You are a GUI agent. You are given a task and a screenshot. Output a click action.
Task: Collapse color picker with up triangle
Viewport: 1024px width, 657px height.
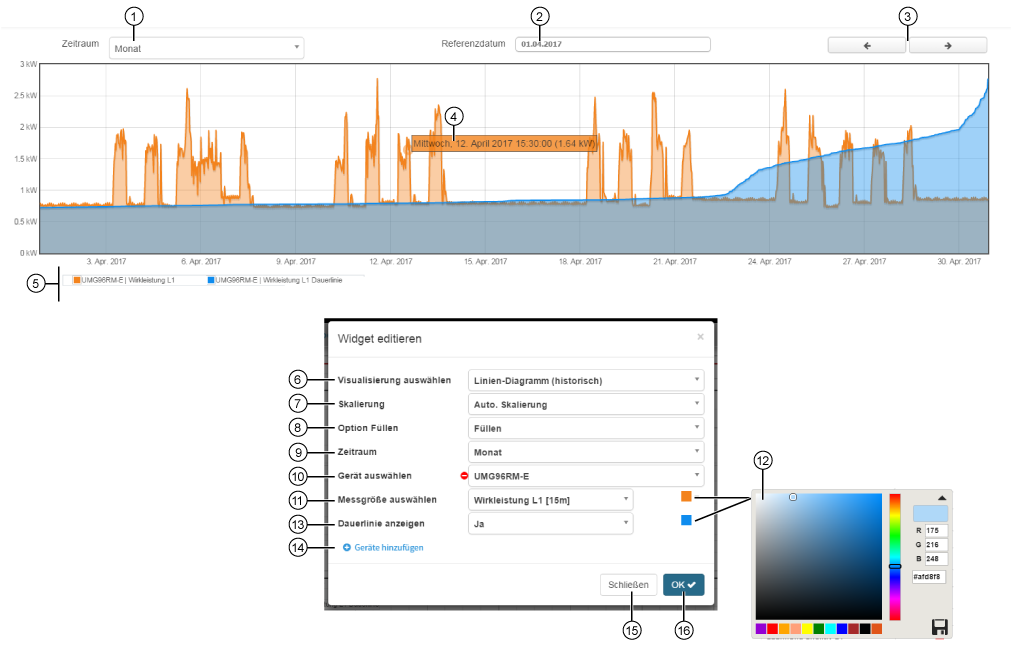tap(940, 497)
